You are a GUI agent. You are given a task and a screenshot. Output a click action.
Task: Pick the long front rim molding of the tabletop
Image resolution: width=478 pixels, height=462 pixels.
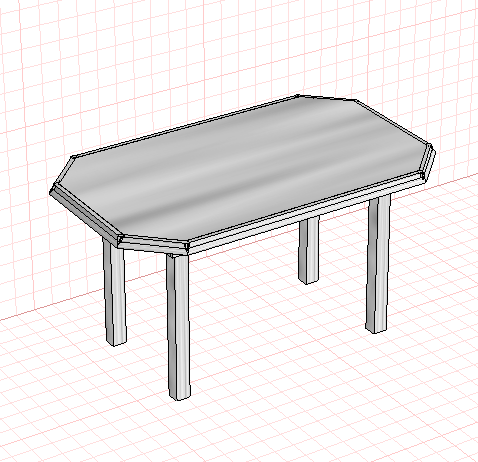click(x=307, y=214)
